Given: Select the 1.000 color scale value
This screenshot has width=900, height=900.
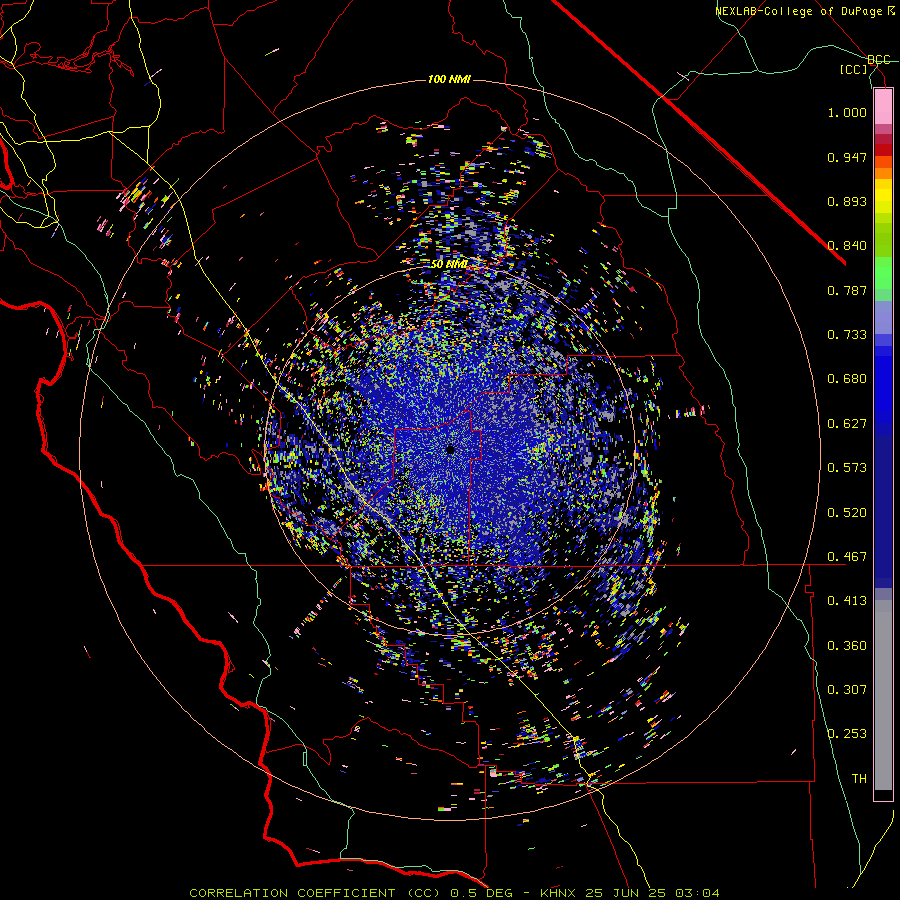Looking at the screenshot, I should click(x=847, y=112).
